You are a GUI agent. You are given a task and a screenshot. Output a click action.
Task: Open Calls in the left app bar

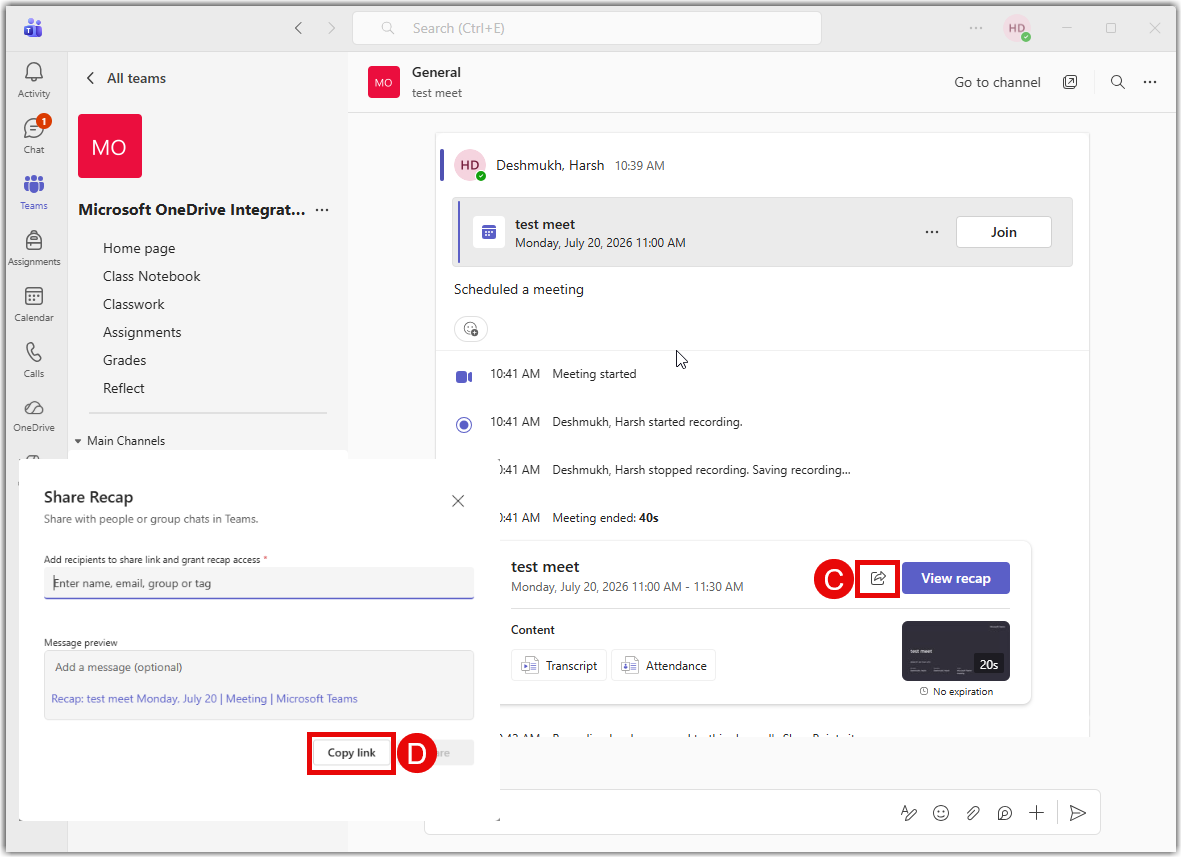(34, 360)
